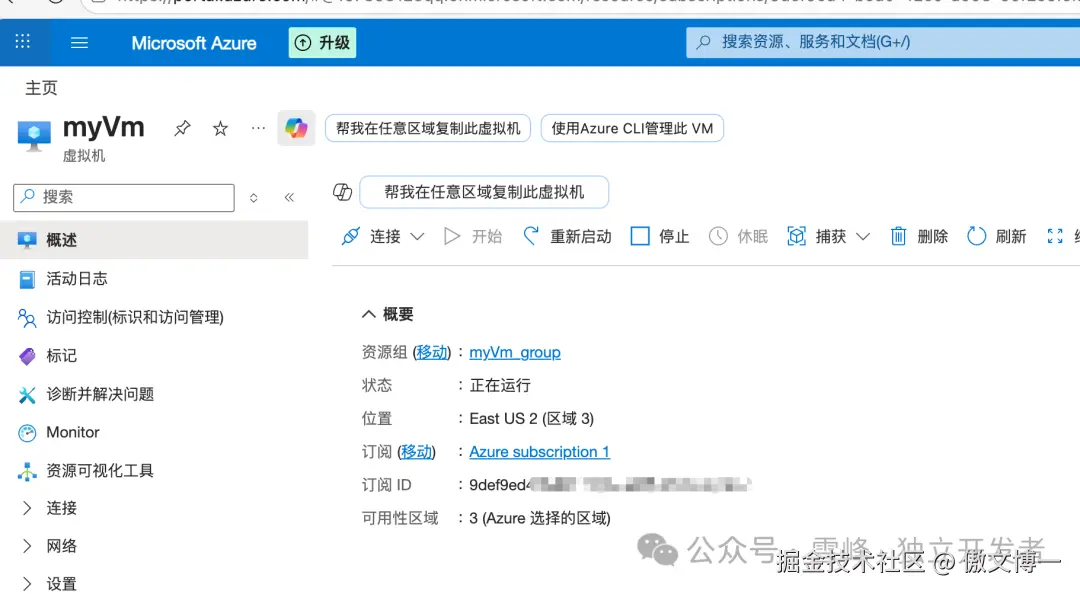The width and height of the screenshot is (1080, 594).
Task: Click the Copilot chat icon beside the lower suggestion
Action: 342,192
